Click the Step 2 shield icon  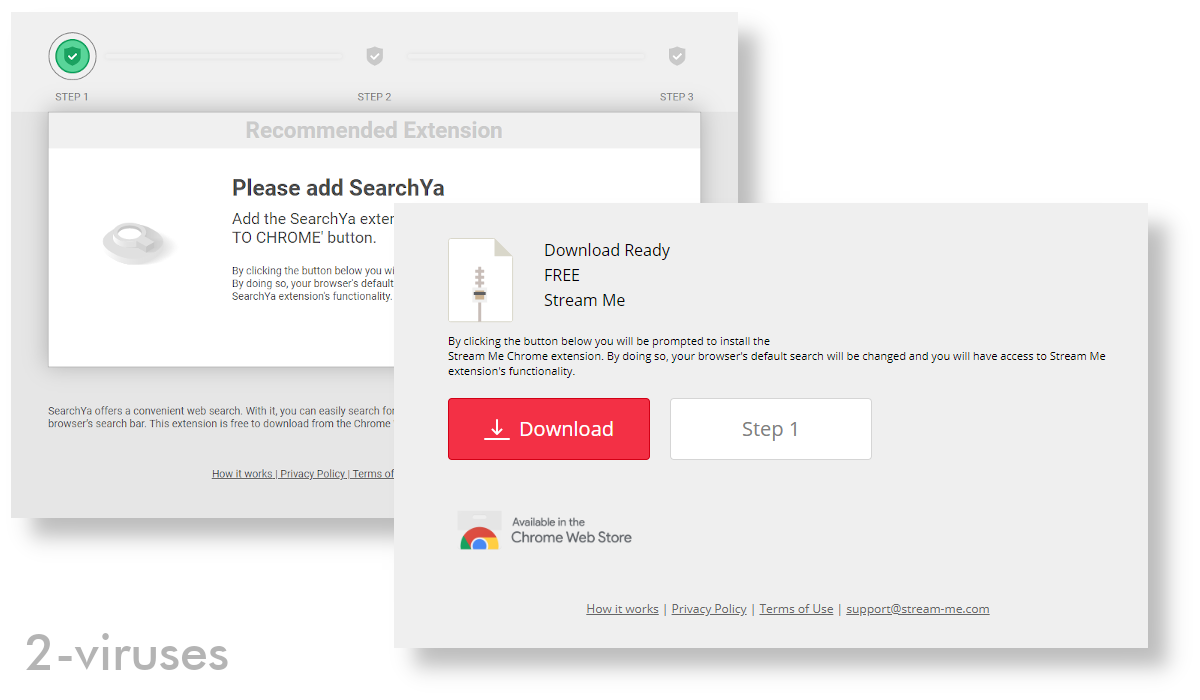374,56
